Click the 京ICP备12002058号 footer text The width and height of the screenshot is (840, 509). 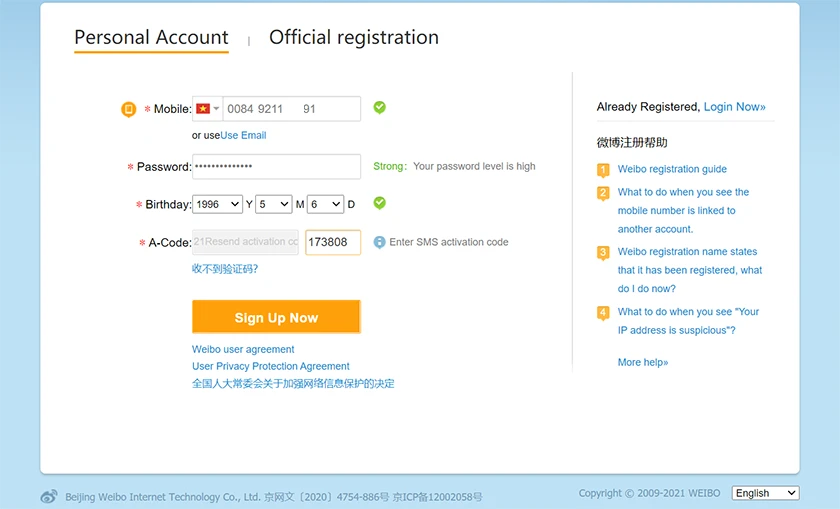tap(437, 497)
